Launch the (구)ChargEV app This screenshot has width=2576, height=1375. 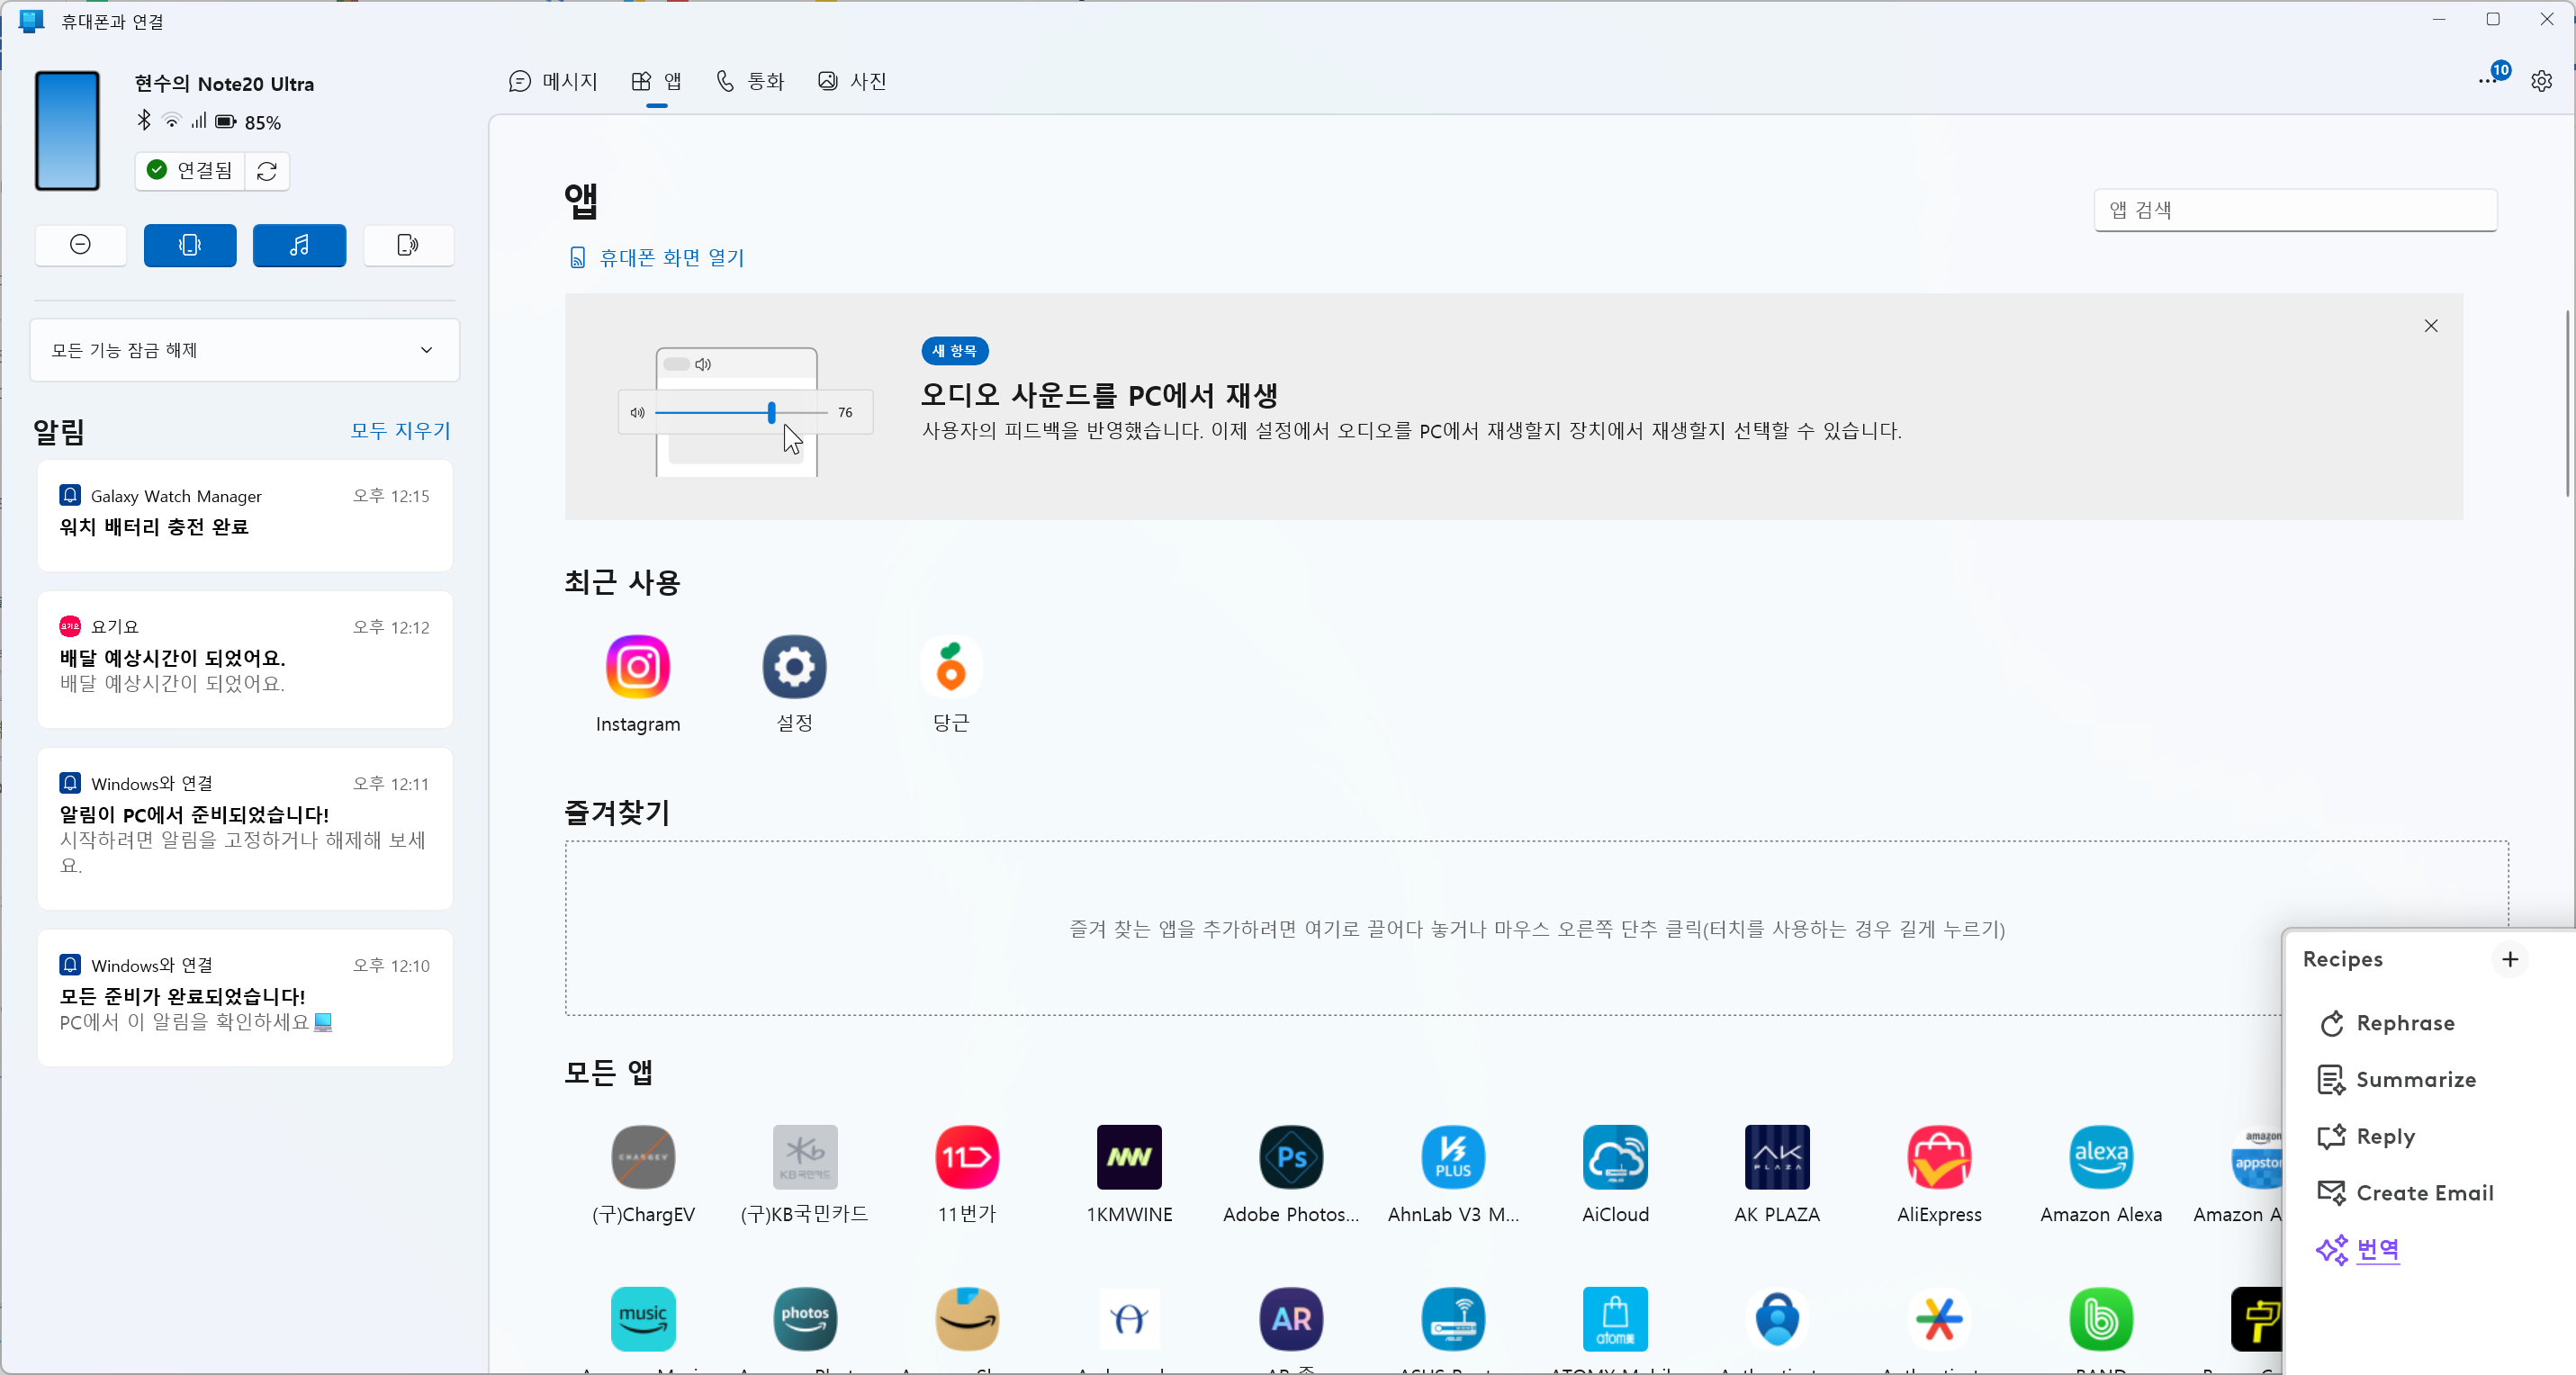click(643, 1175)
